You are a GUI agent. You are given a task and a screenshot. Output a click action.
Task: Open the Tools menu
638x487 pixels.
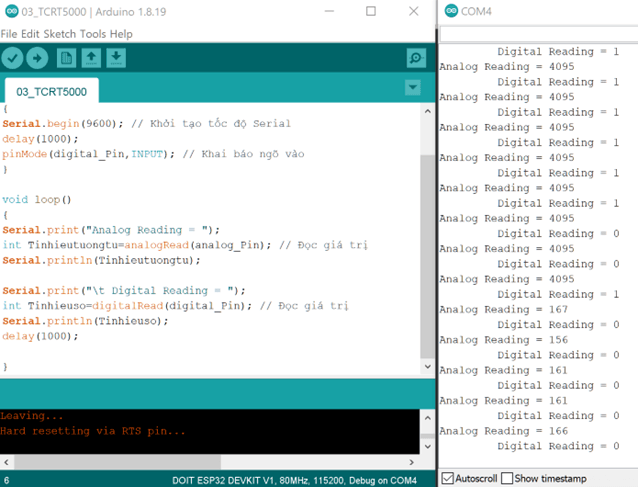click(x=92, y=33)
